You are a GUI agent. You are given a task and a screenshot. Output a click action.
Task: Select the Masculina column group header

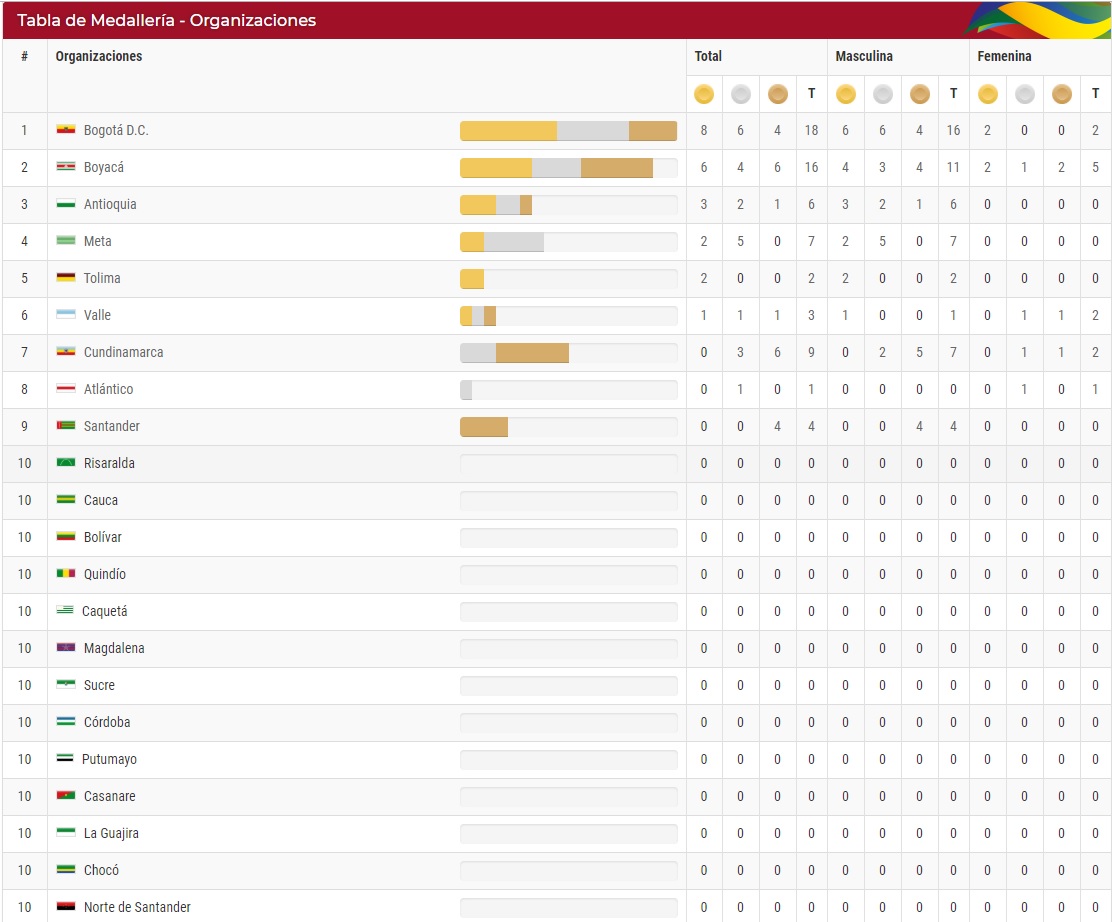(x=864, y=57)
